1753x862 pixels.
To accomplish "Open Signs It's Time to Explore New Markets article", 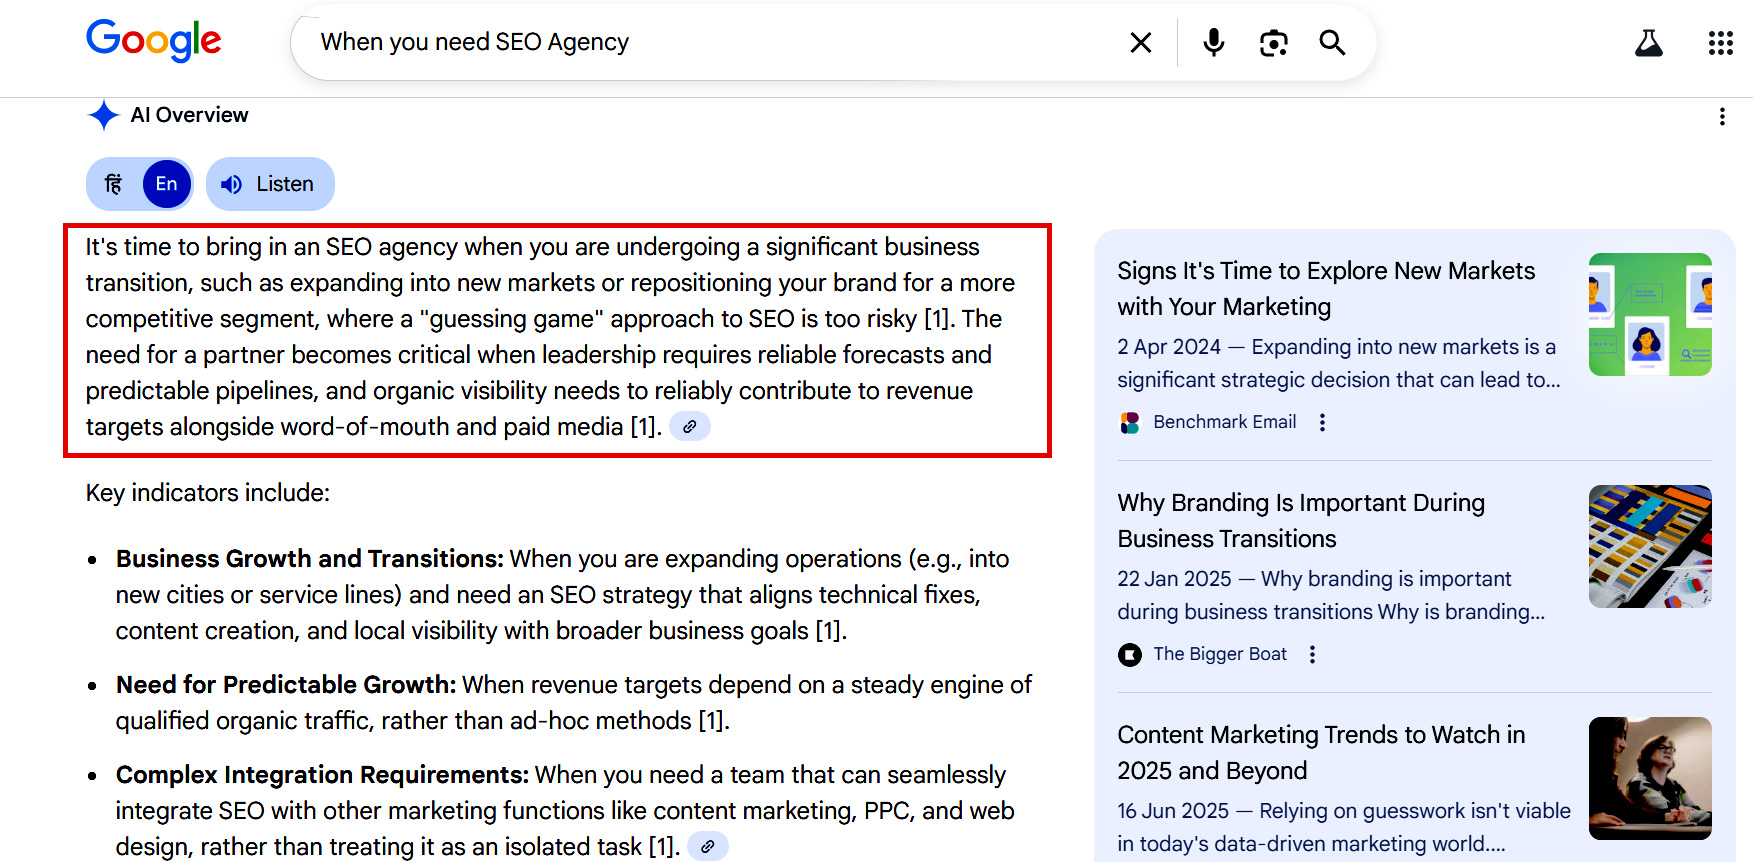I will [1326, 288].
